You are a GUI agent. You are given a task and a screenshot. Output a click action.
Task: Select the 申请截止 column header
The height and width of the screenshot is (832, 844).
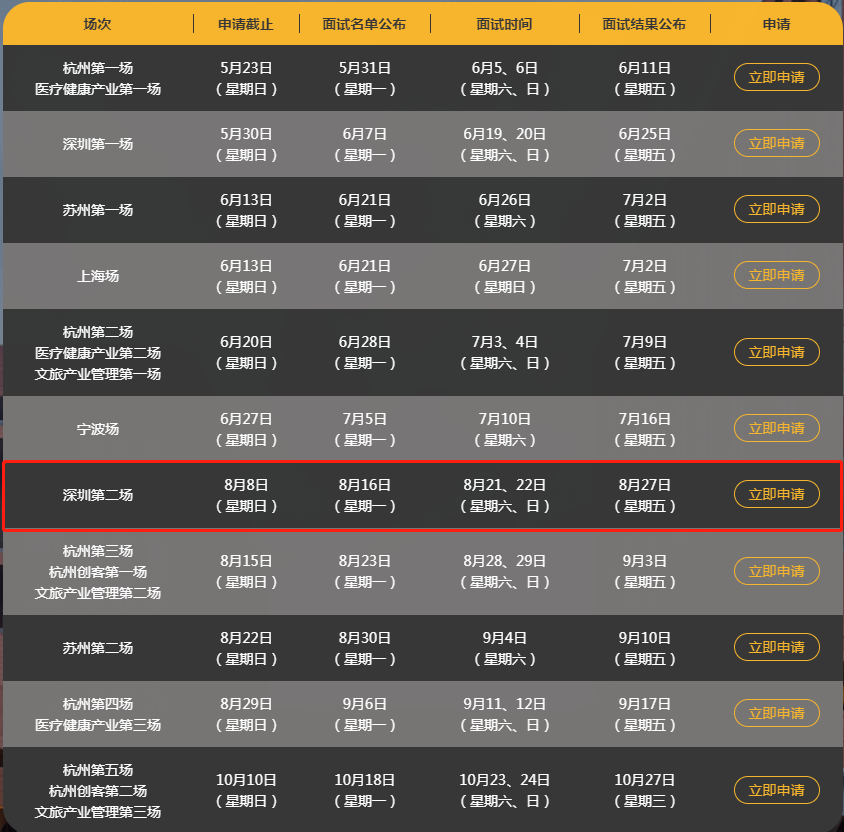pyautogui.click(x=245, y=24)
